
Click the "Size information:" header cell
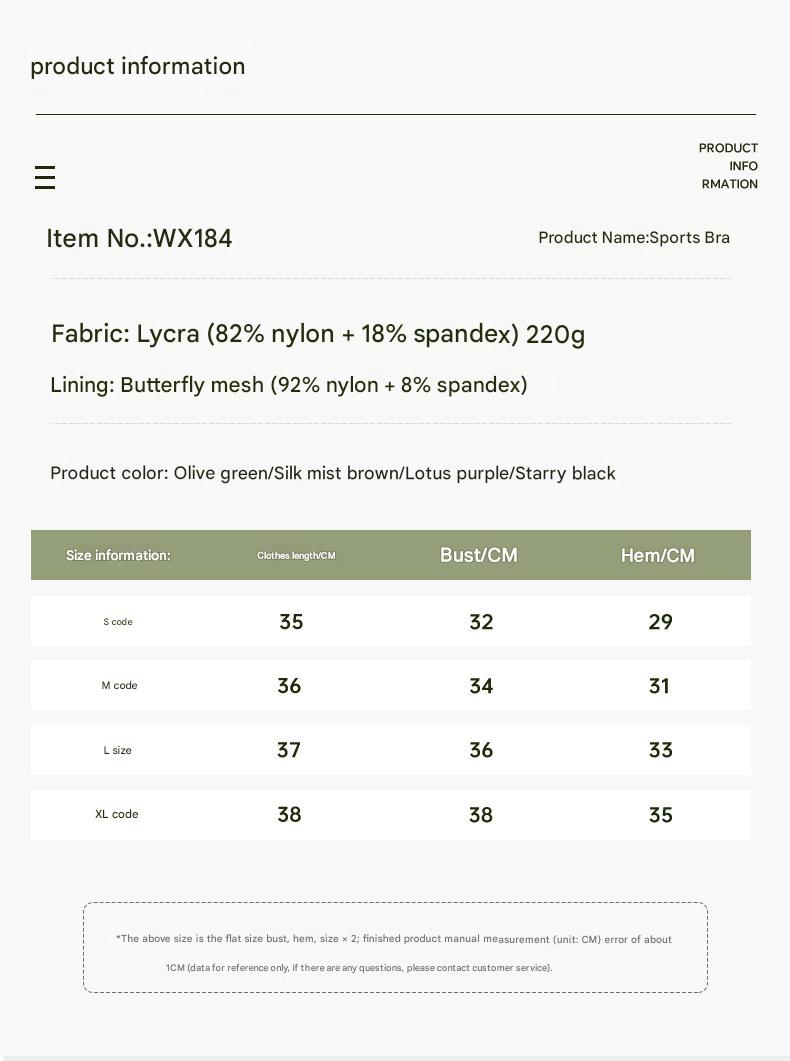118,555
